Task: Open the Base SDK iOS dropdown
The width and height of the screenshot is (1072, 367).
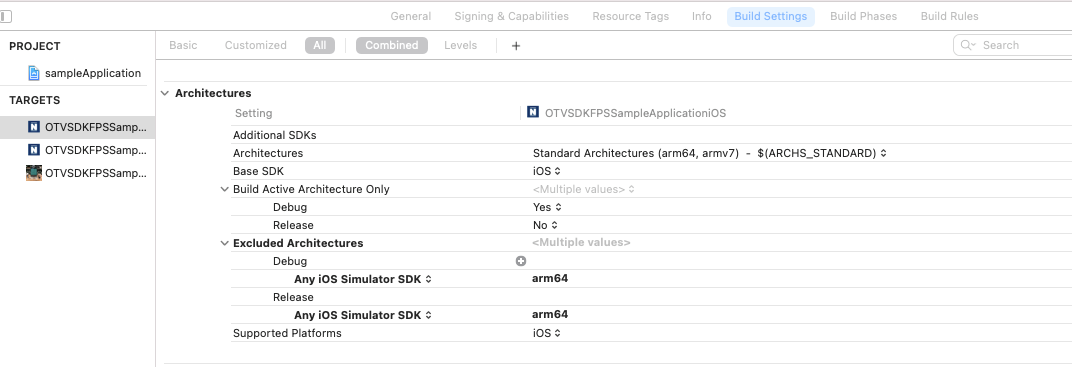Action: coord(547,171)
